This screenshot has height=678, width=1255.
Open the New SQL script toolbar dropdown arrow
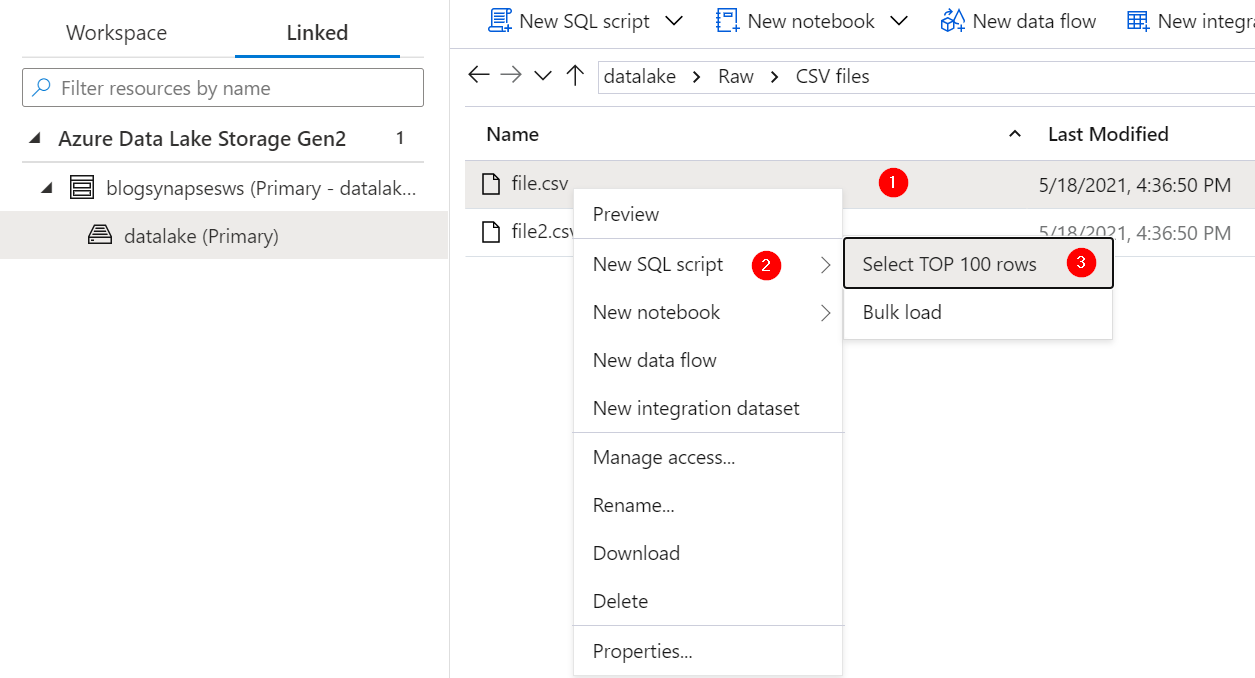(x=674, y=21)
